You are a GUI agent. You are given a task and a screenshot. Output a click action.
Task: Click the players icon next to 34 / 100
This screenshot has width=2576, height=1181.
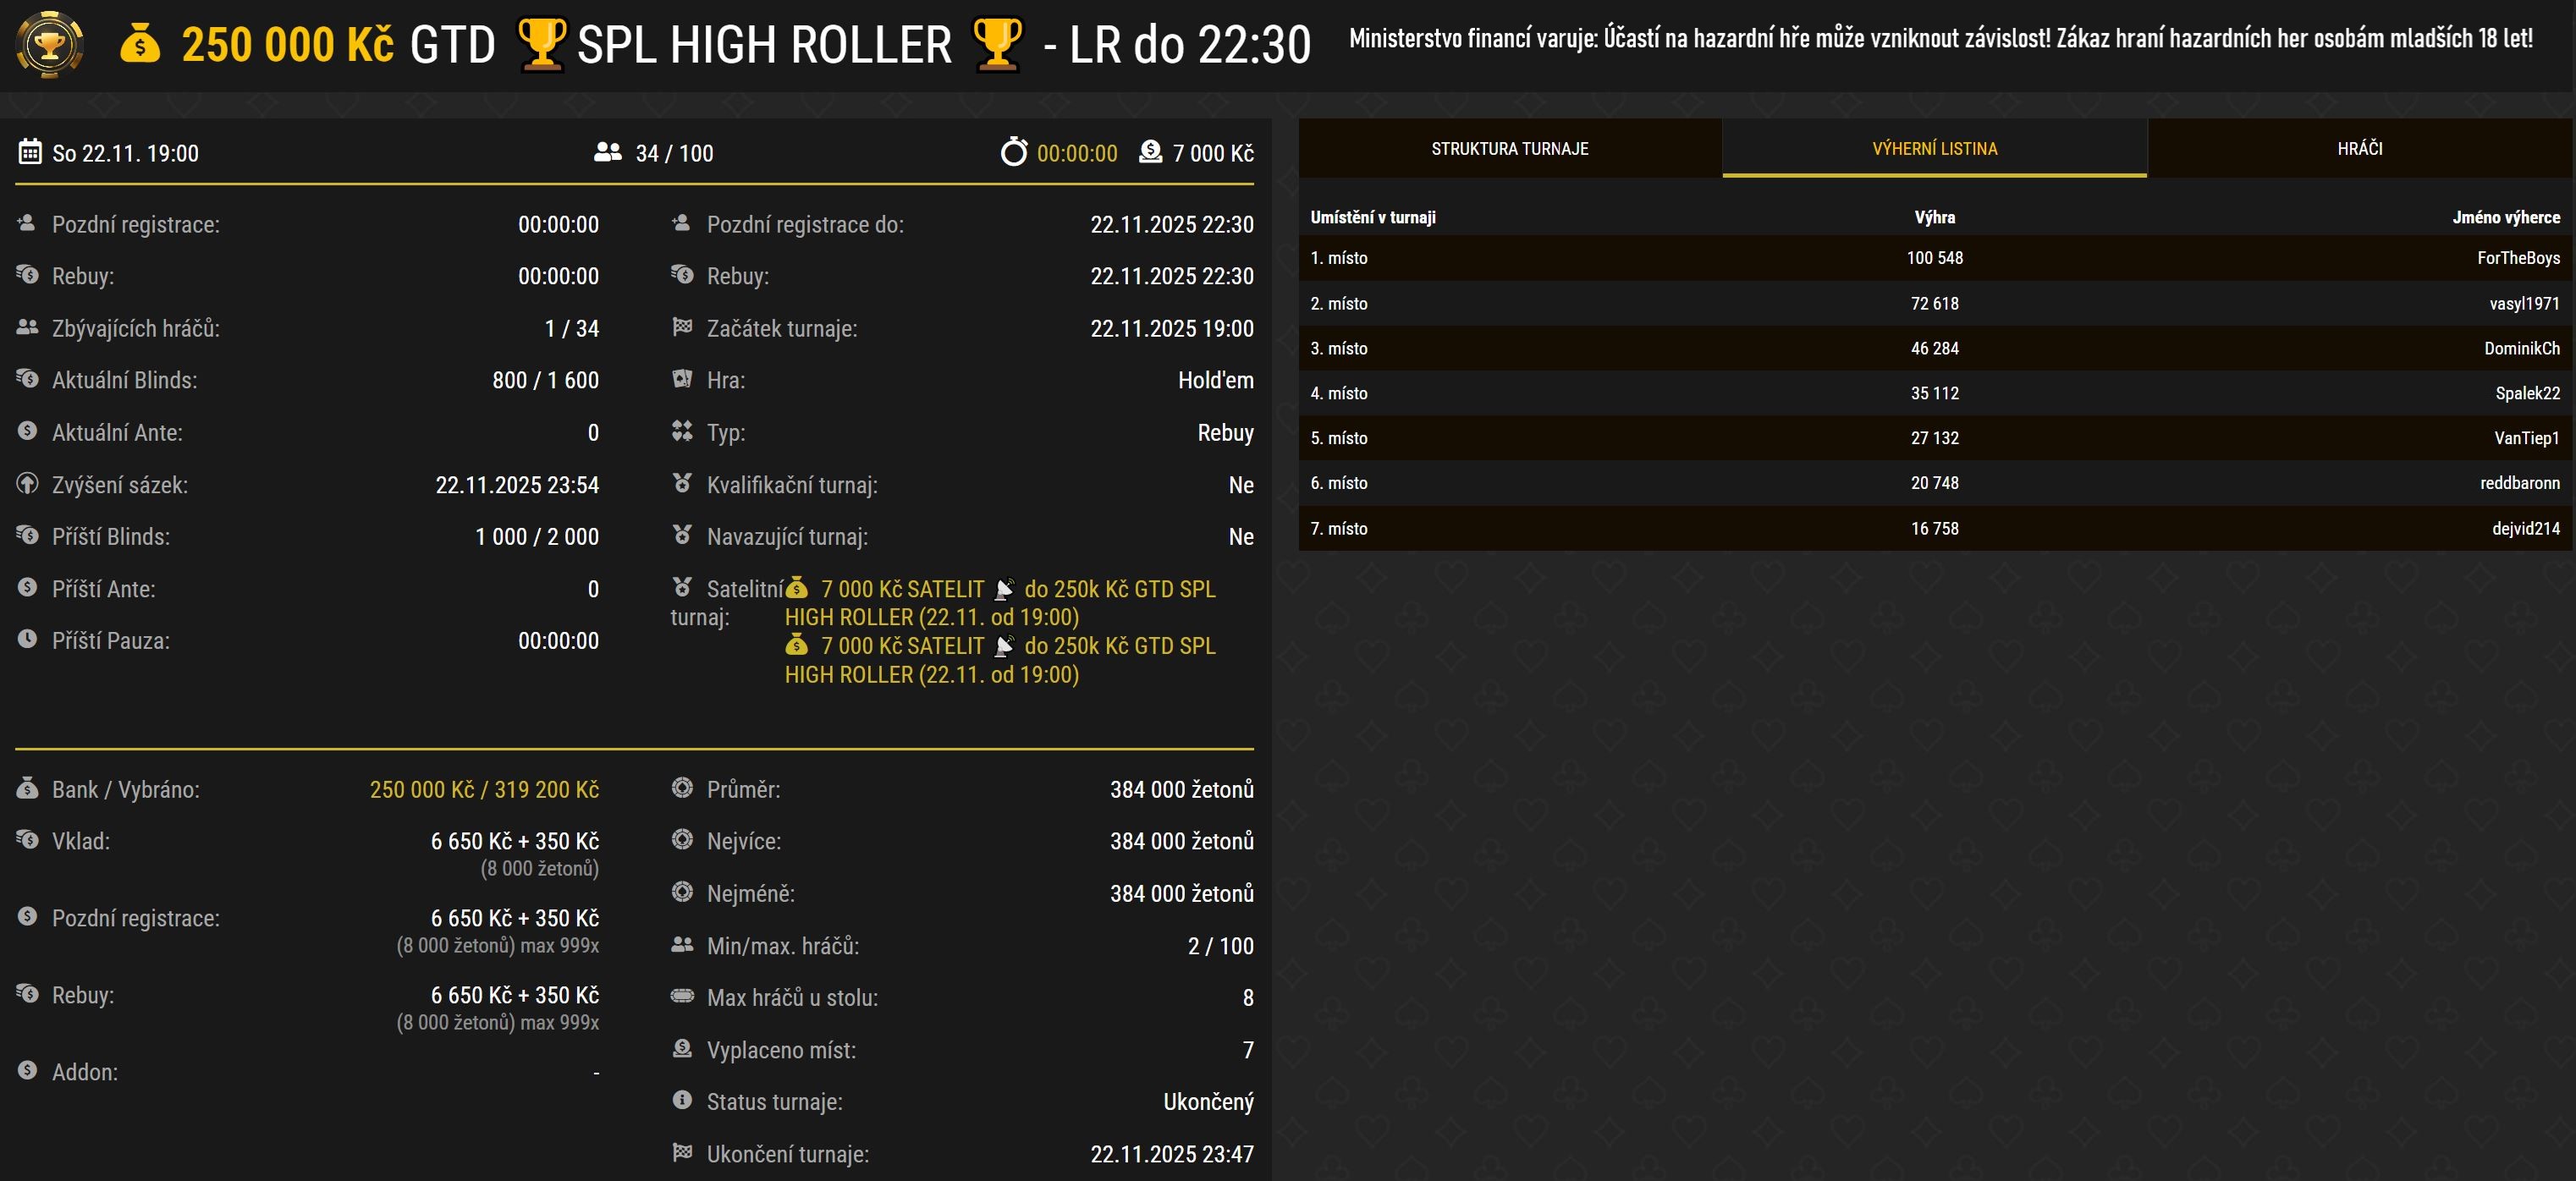click(x=607, y=152)
